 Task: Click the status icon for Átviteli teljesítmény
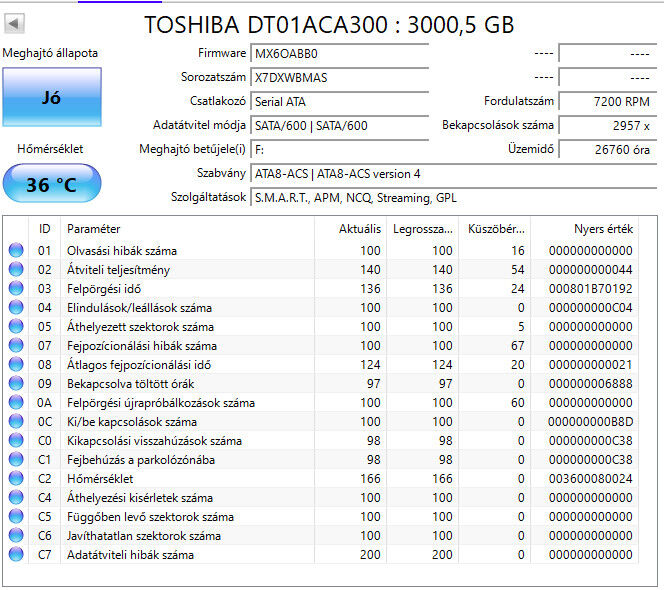[16, 269]
